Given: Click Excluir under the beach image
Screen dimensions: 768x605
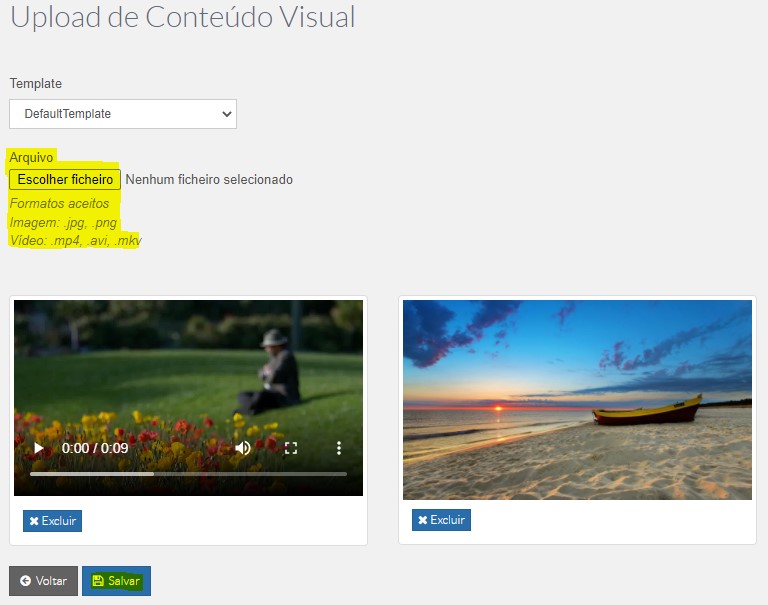Looking at the screenshot, I should point(441,520).
